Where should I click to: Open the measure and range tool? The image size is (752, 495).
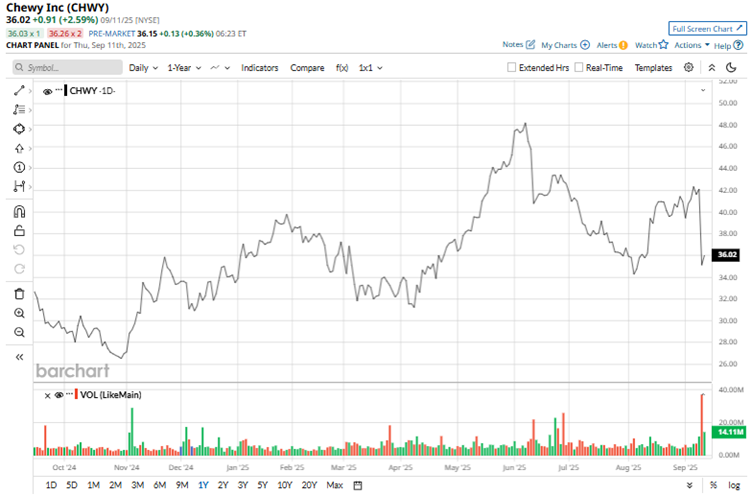[x=19, y=186]
